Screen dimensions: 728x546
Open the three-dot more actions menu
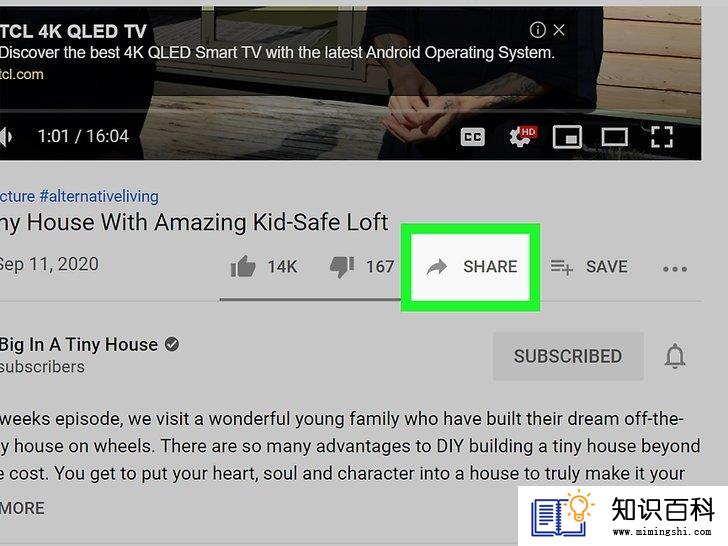[x=675, y=269]
